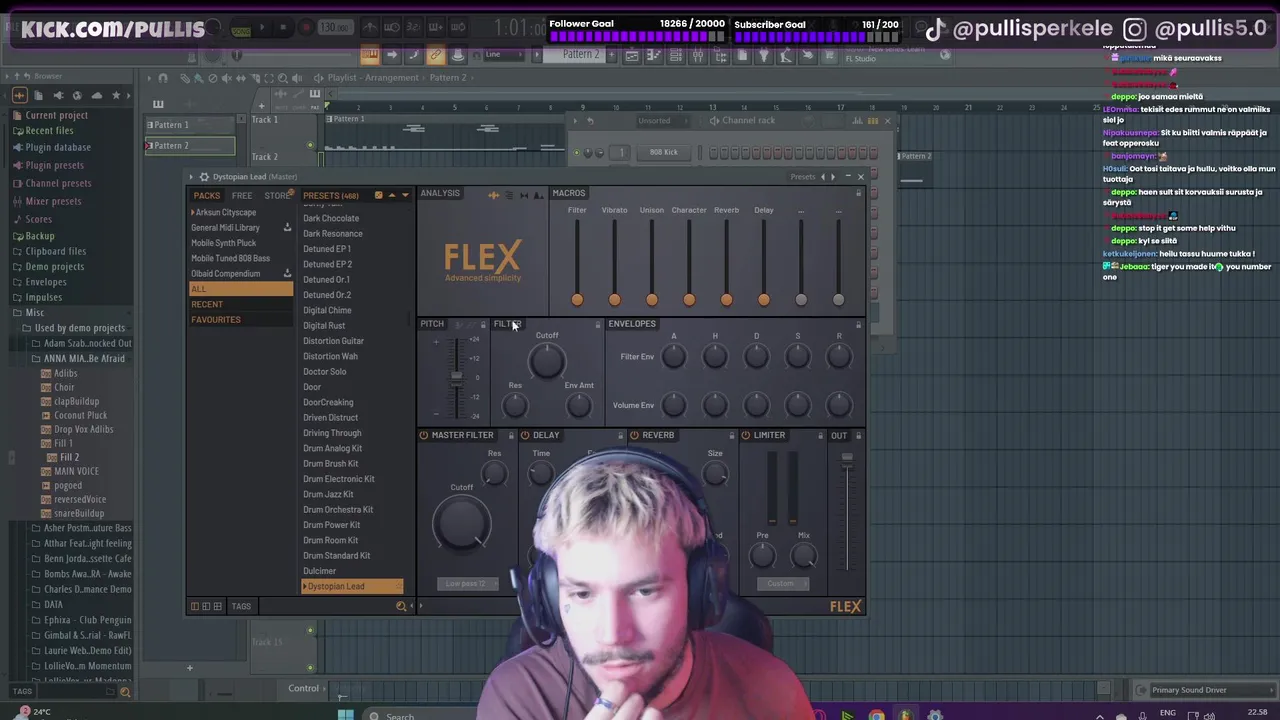
Task: Select the previous preset arrow in title bar
Action: (x=822, y=177)
